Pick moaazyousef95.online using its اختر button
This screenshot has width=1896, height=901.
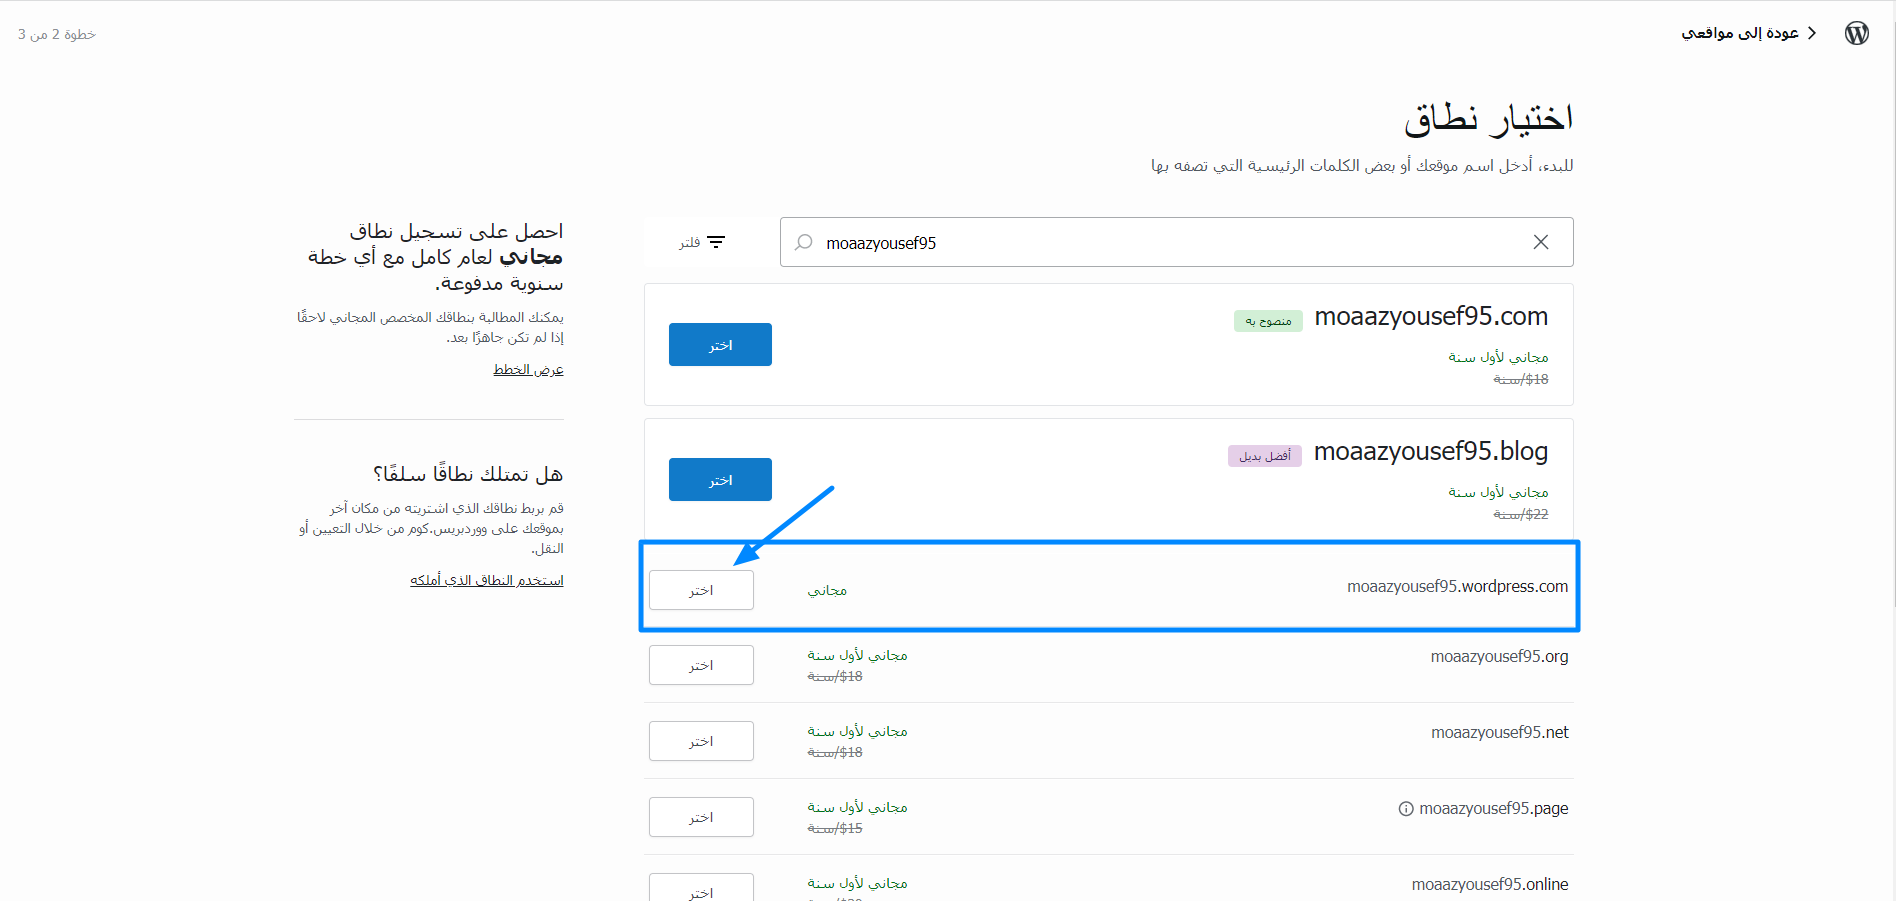point(701,888)
